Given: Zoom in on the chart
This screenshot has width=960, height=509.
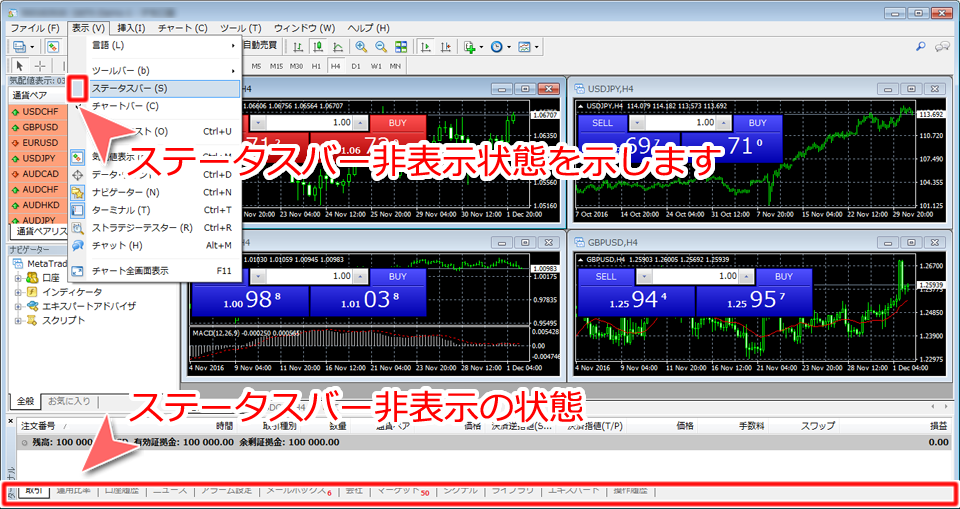Looking at the screenshot, I should [361, 47].
